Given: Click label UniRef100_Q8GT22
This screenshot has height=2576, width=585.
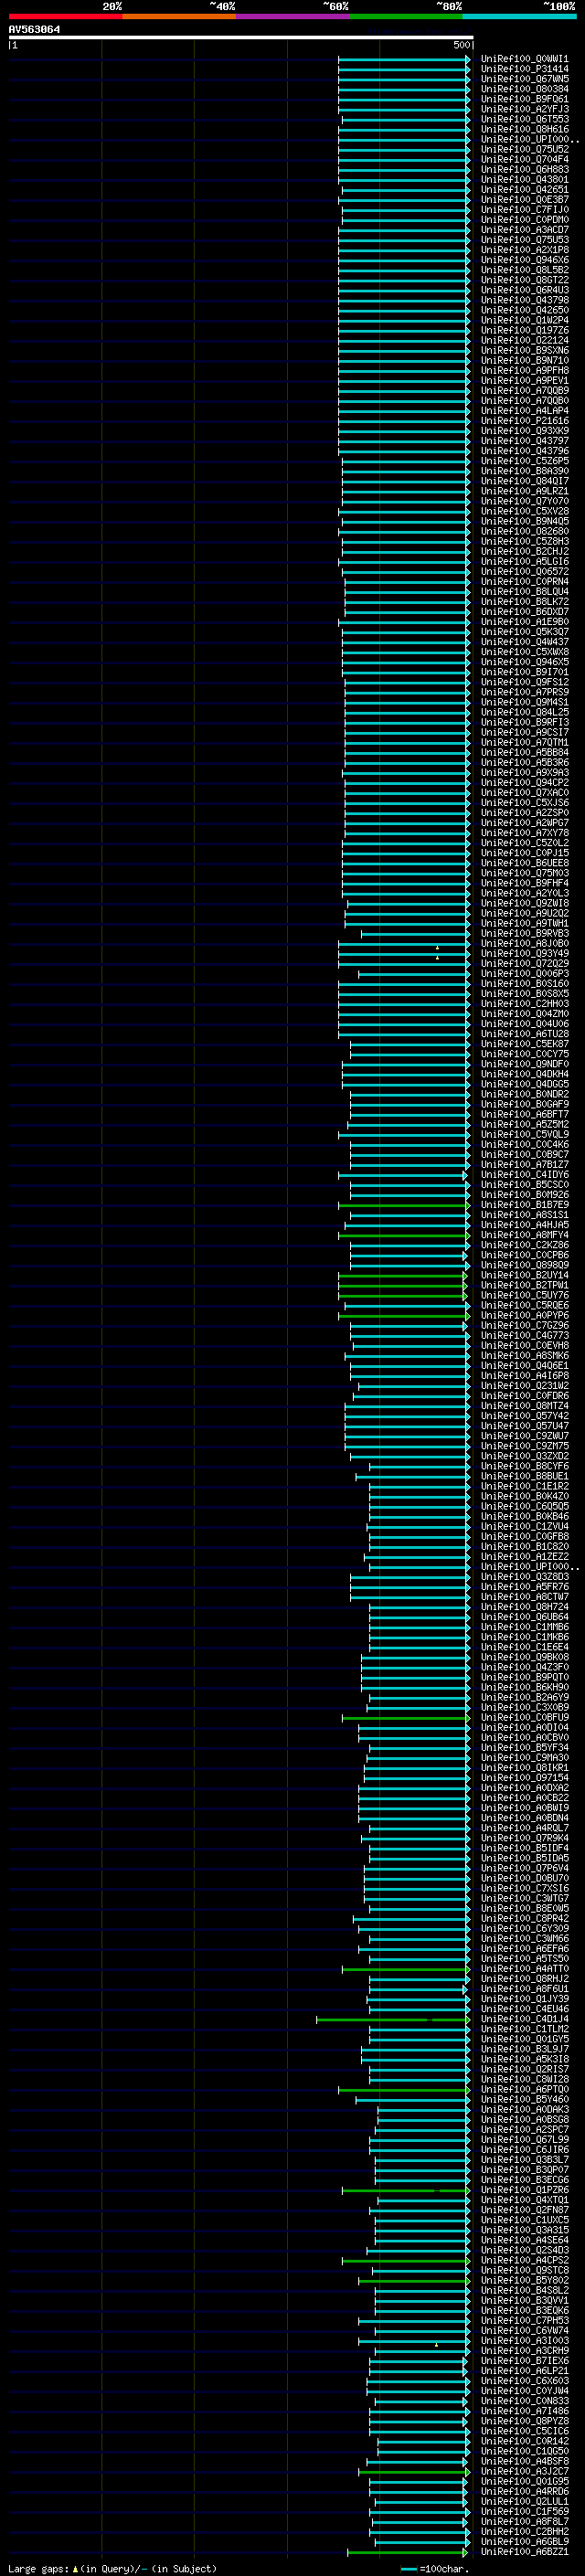Looking at the screenshot, I should (524, 280).
